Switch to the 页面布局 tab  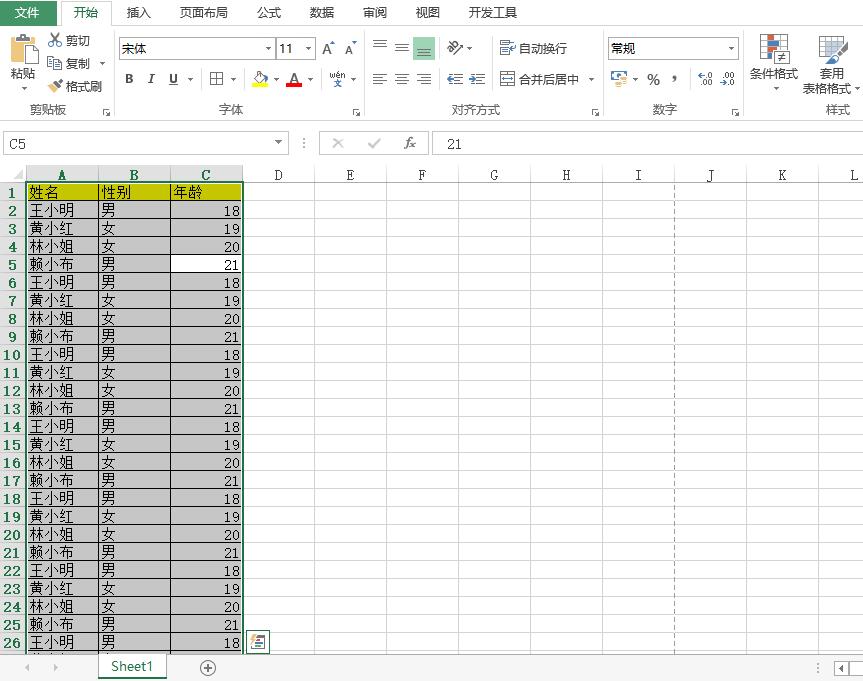(x=203, y=13)
